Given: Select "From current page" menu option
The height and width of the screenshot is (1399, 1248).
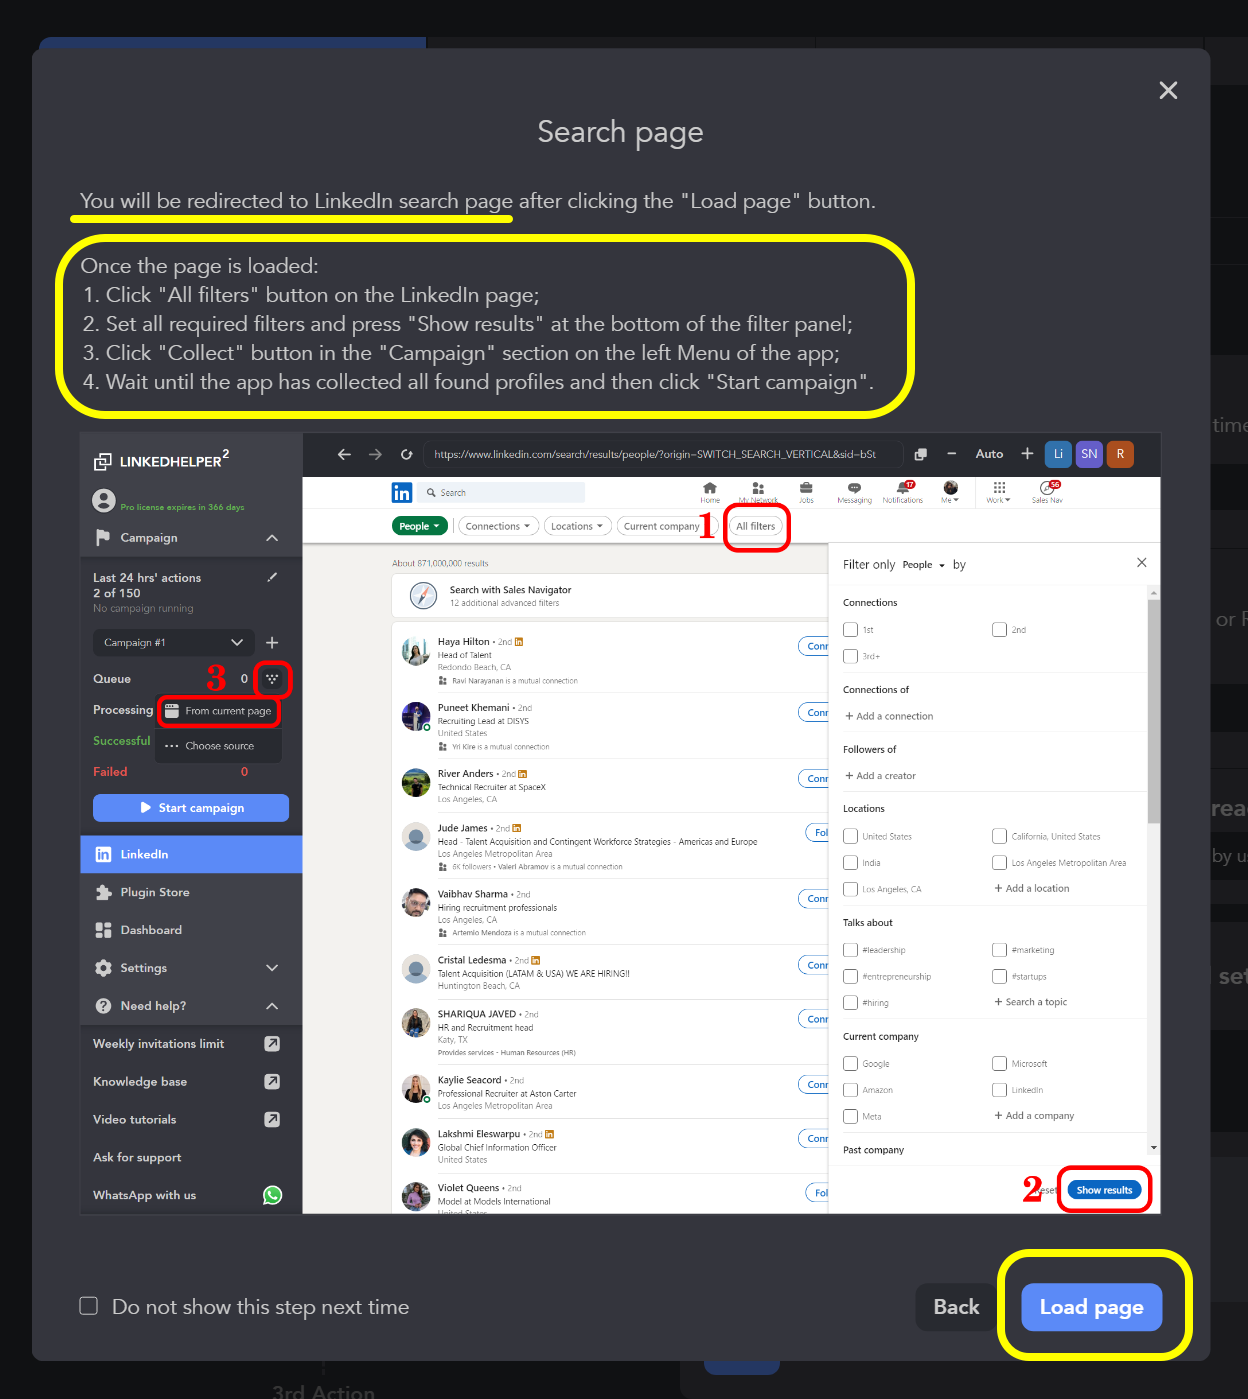Looking at the screenshot, I should [219, 711].
